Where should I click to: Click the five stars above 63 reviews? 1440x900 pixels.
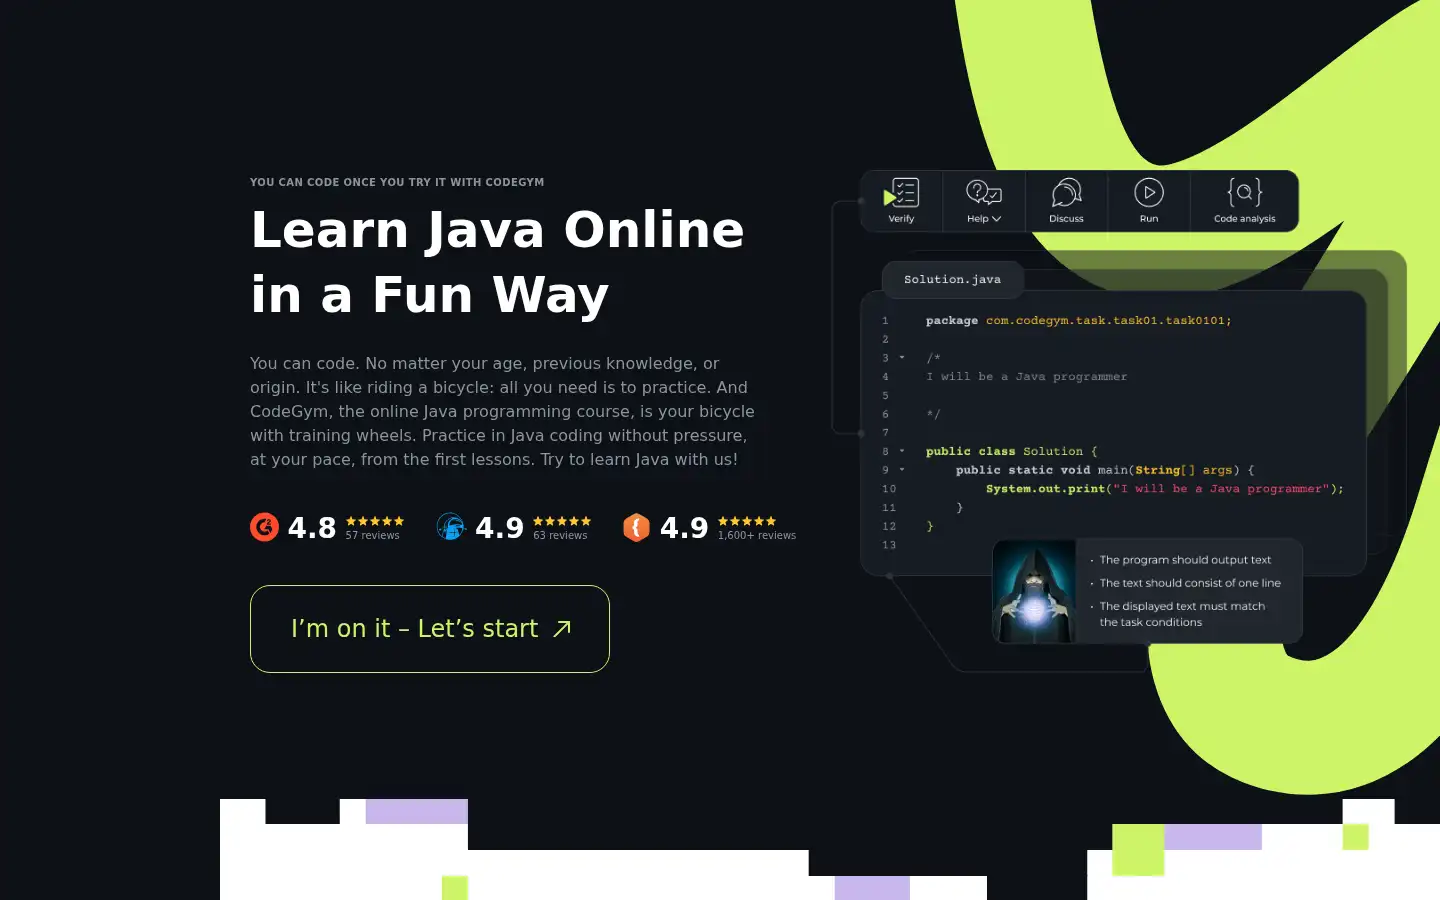tap(562, 521)
